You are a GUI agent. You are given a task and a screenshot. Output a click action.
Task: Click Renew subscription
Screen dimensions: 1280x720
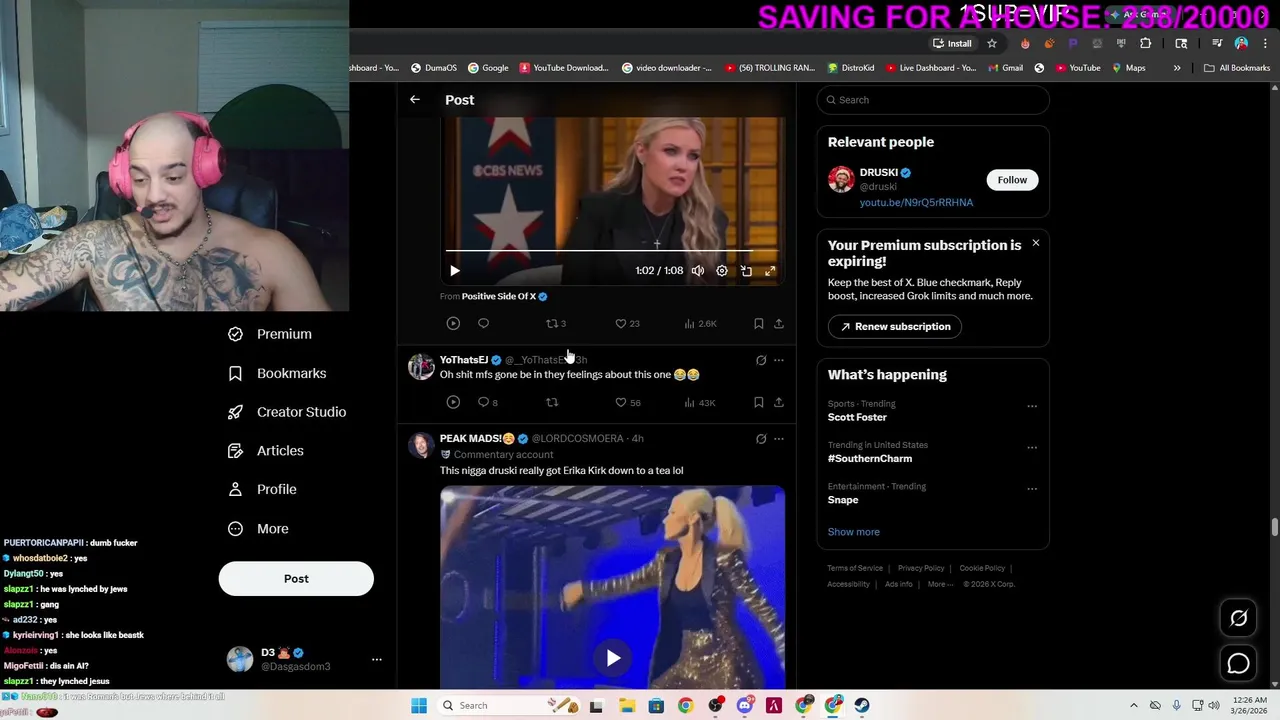click(x=895, y=327)
